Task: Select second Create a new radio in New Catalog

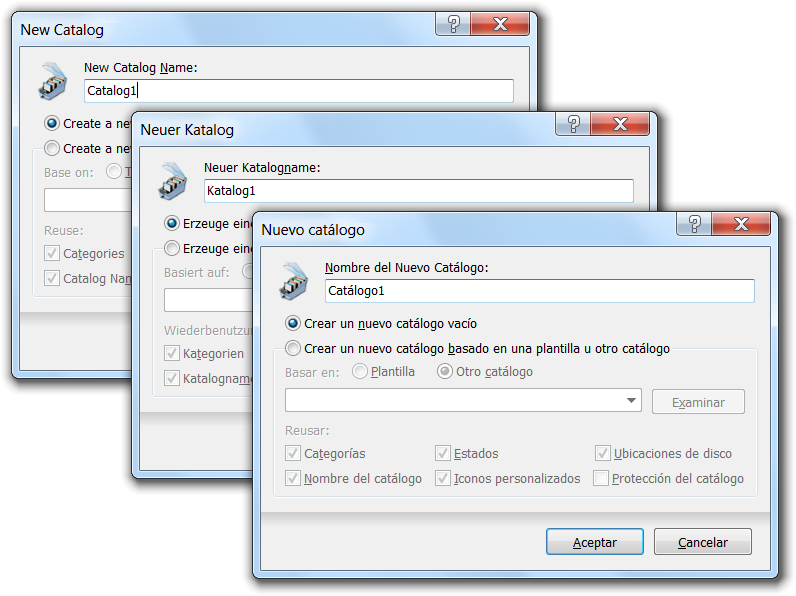Action: pyautogui.click(x=52, y=148)
